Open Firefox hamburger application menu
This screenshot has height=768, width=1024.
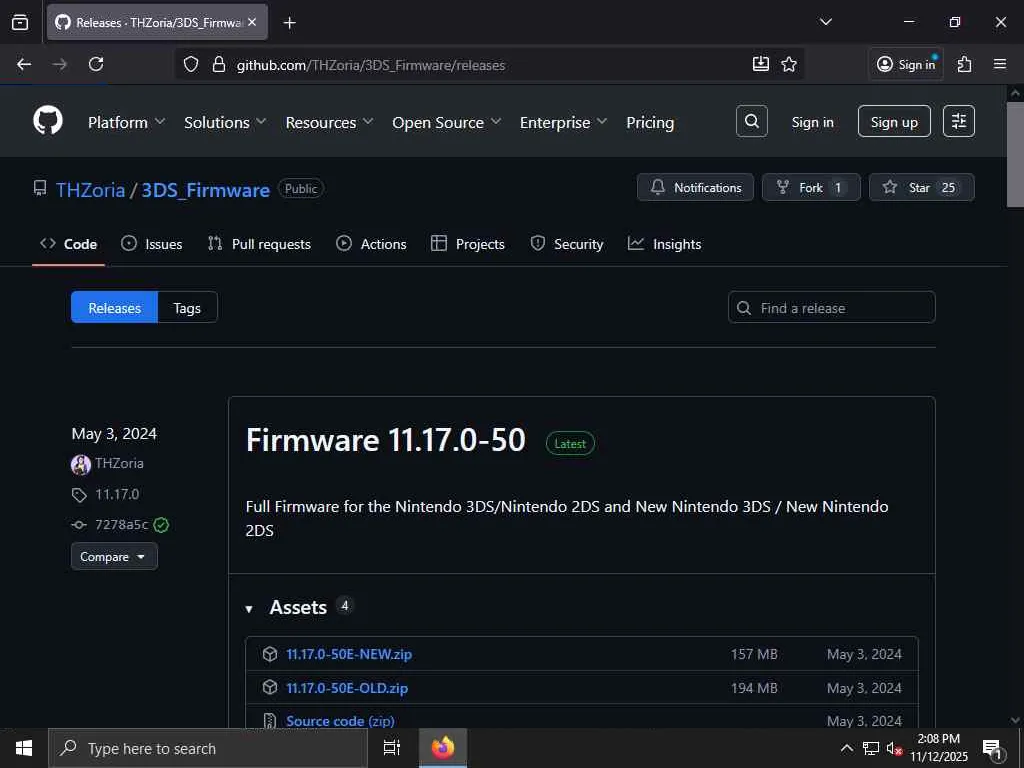click(x=1000, y=64)
